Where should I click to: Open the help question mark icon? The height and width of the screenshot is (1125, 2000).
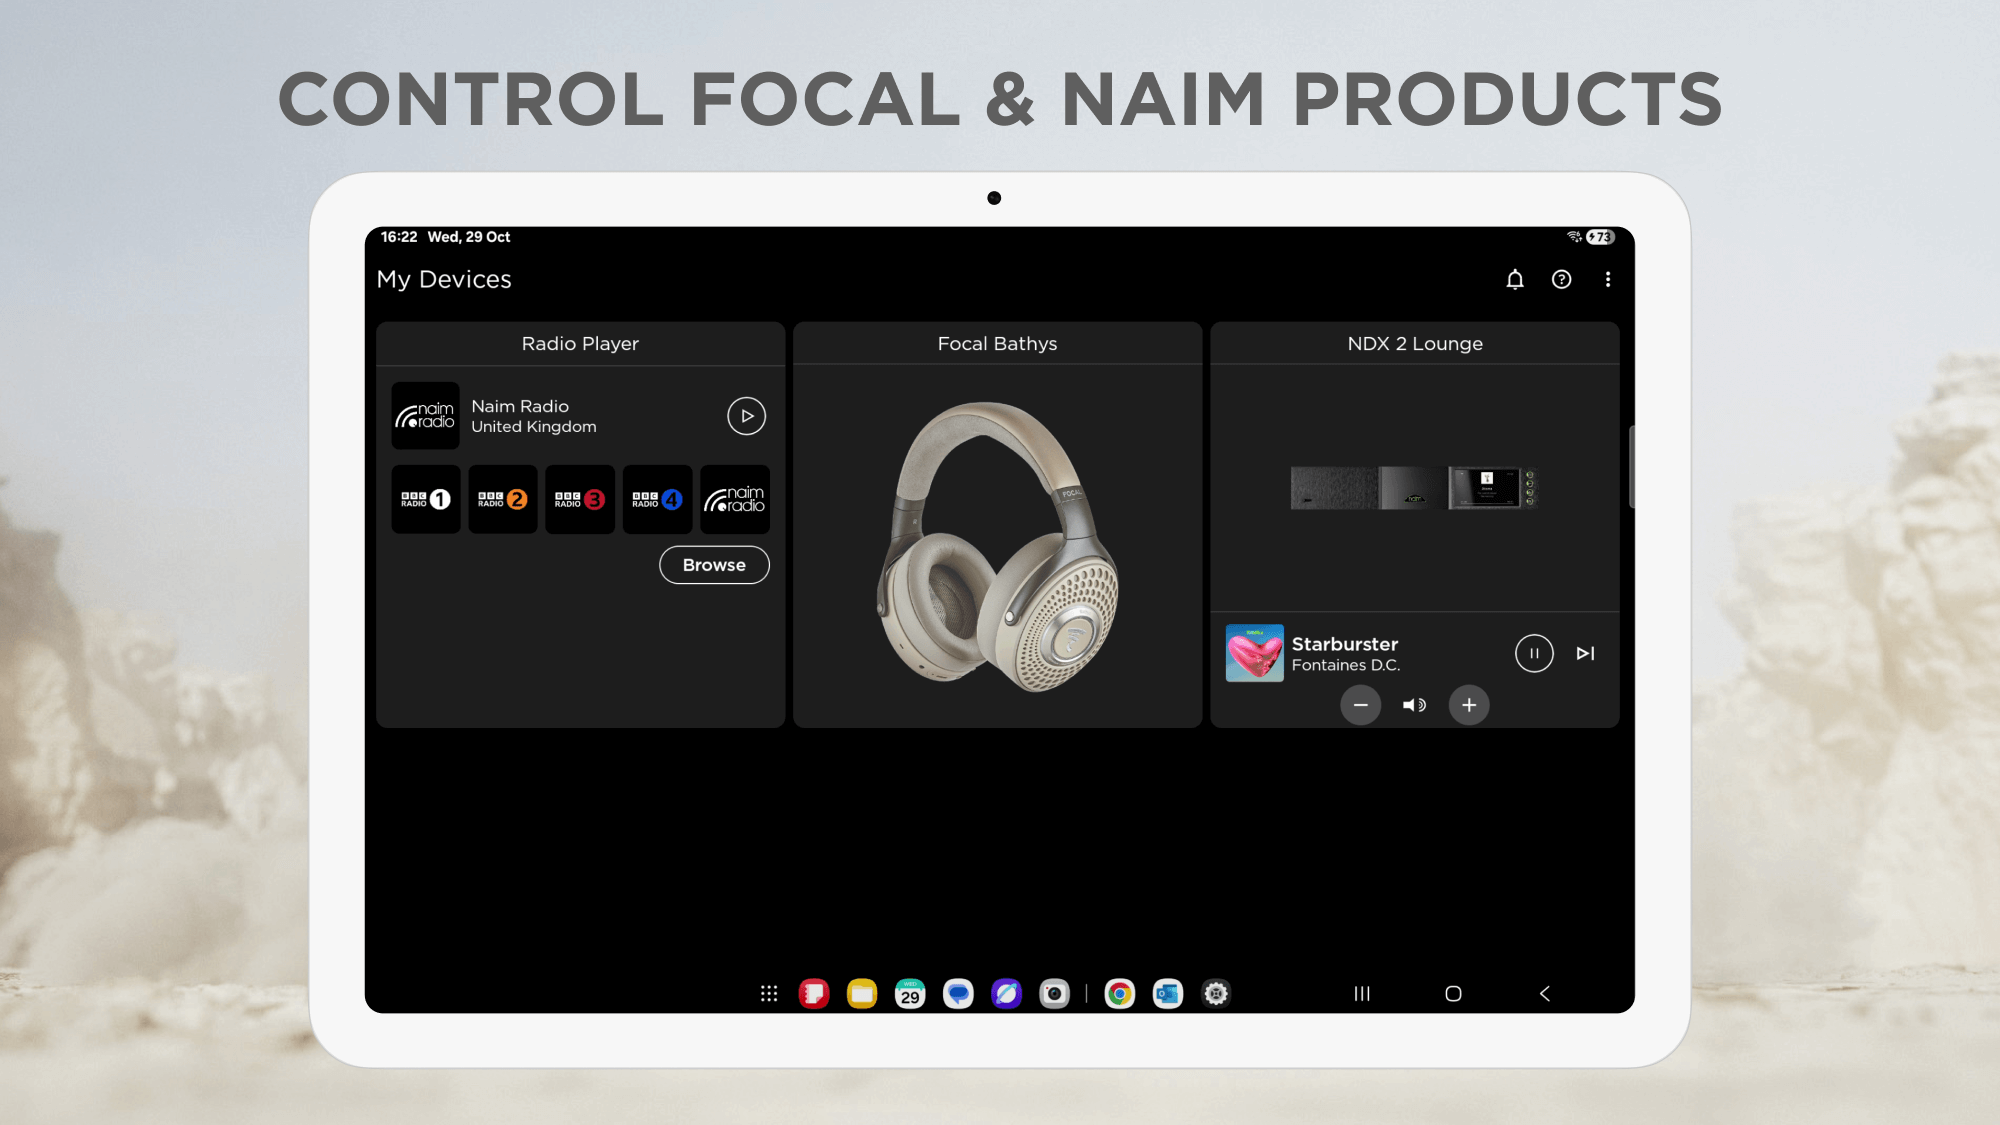1561,280
